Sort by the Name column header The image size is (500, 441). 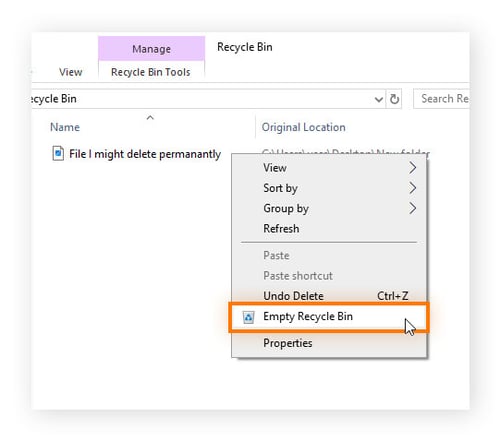[x=65, y=127]
